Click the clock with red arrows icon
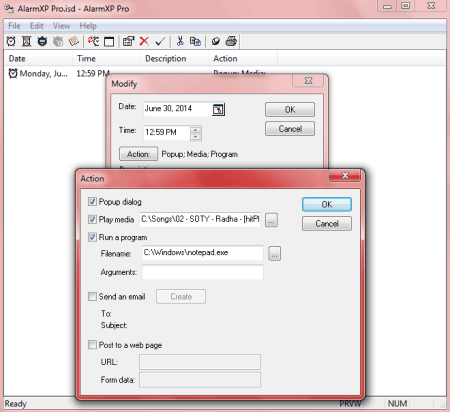The image size is (450, 412). 93,41
